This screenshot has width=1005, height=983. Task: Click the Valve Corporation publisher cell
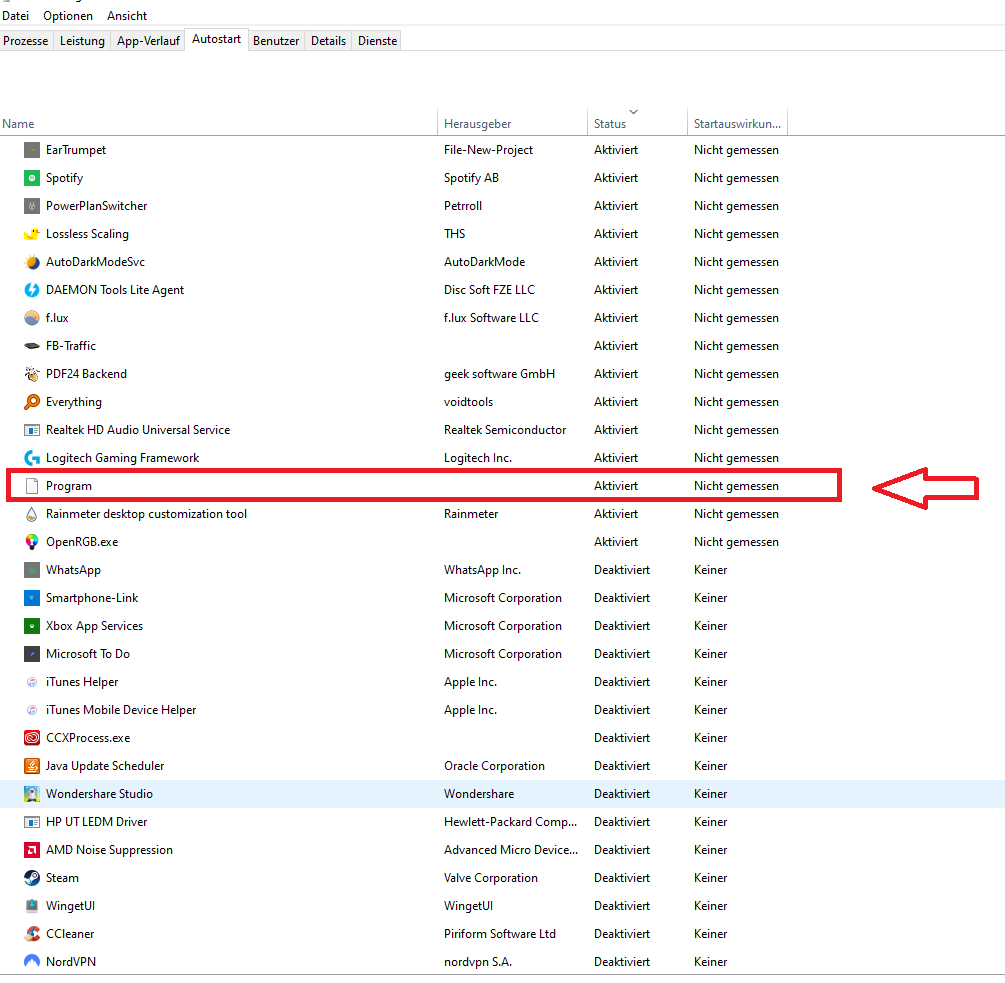point(491,878)
